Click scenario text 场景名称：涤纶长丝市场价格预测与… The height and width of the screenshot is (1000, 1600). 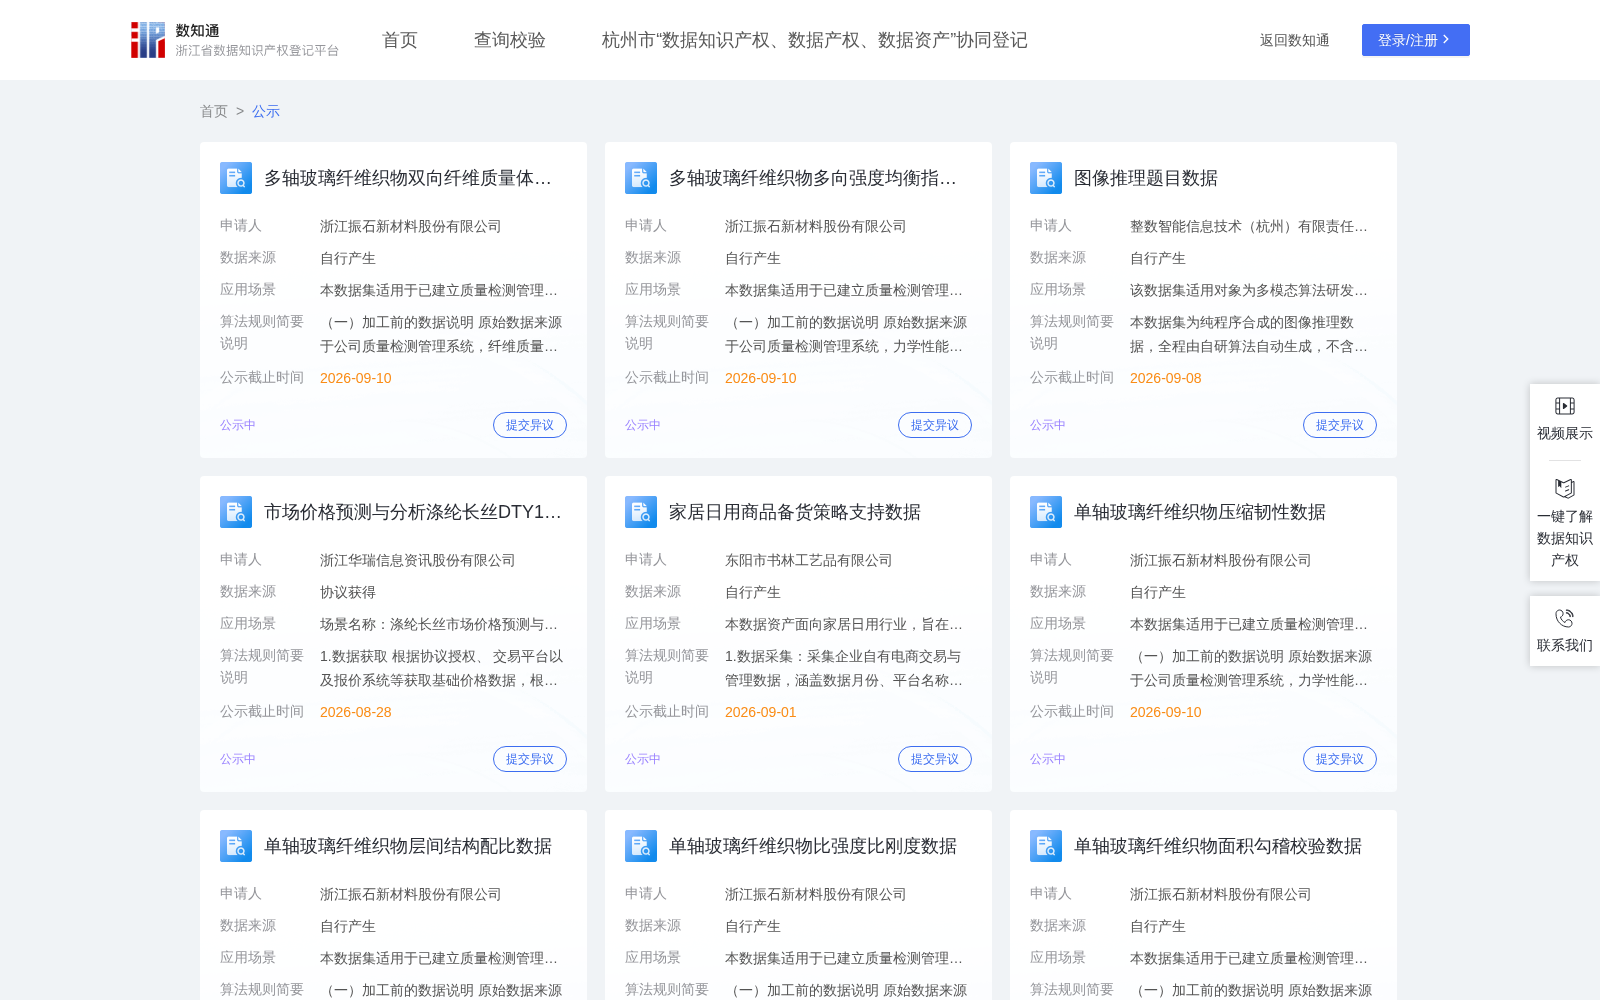[x=439, y=624]
